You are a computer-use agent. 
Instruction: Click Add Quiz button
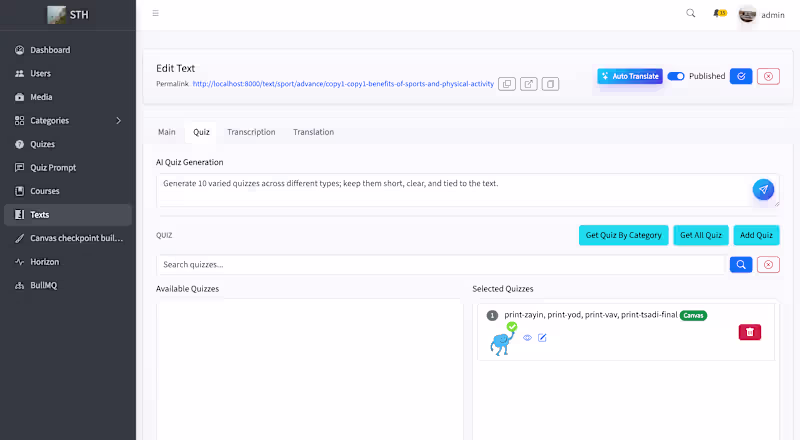click(x=756, y=235)
